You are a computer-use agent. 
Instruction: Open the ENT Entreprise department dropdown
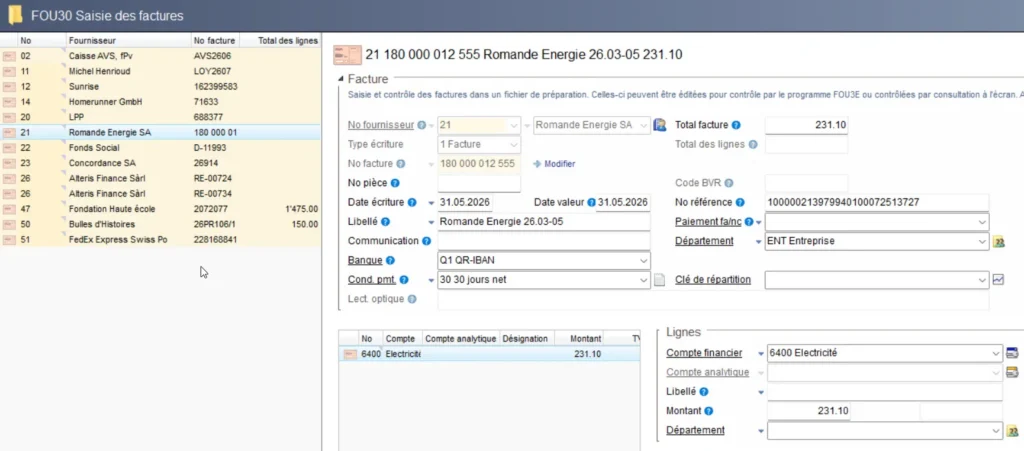coord(982,241)
